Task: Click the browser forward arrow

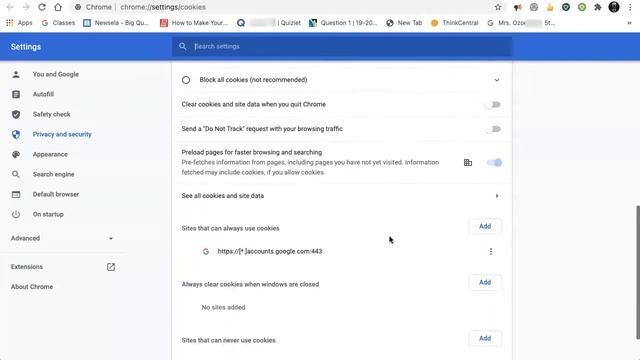Action: 26,7
